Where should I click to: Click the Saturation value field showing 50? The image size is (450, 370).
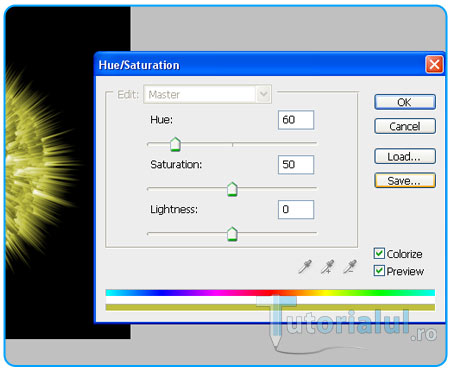point(296,164)
